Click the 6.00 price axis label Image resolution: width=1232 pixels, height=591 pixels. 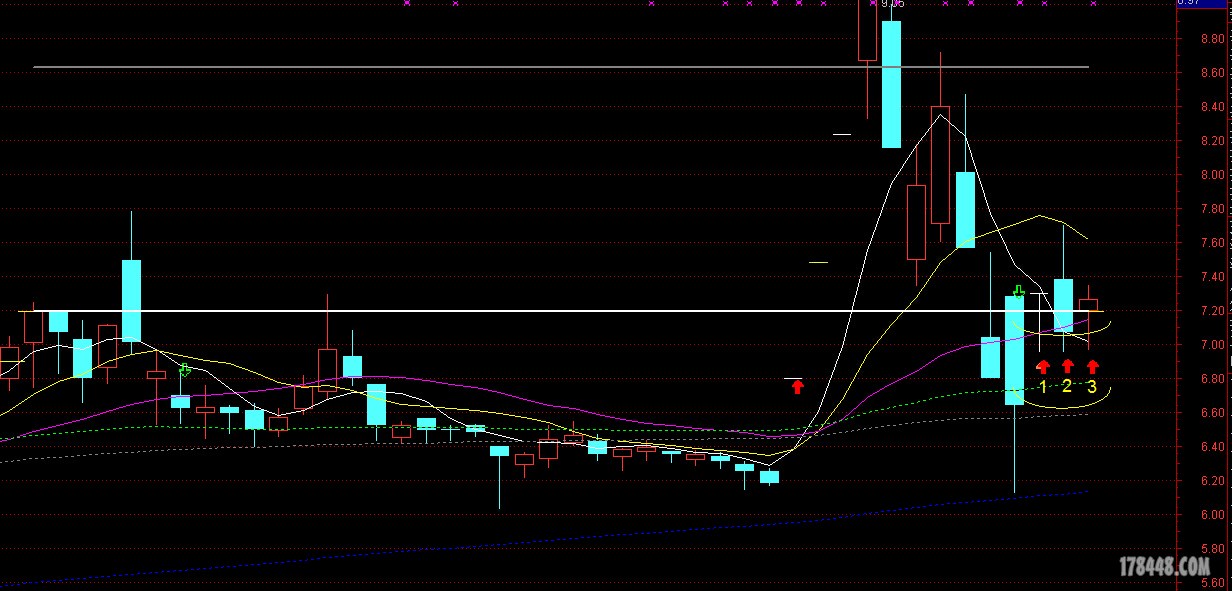point(1212,514)
